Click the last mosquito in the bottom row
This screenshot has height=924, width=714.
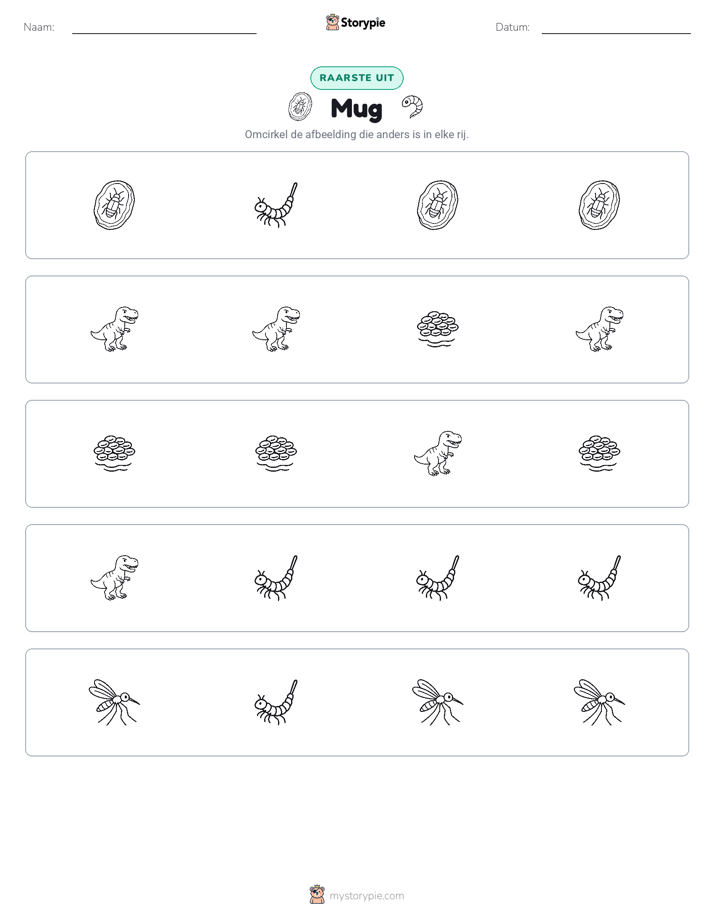599,702
